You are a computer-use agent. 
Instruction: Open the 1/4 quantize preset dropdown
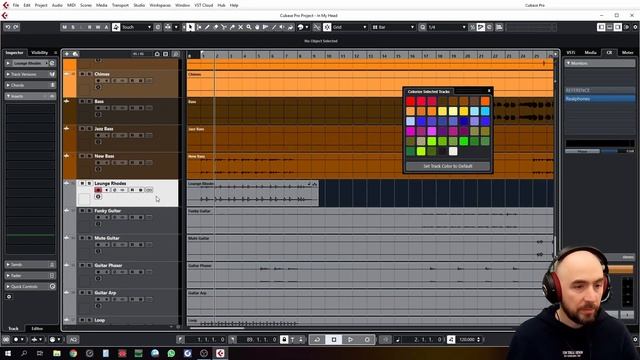pos(447,27)
